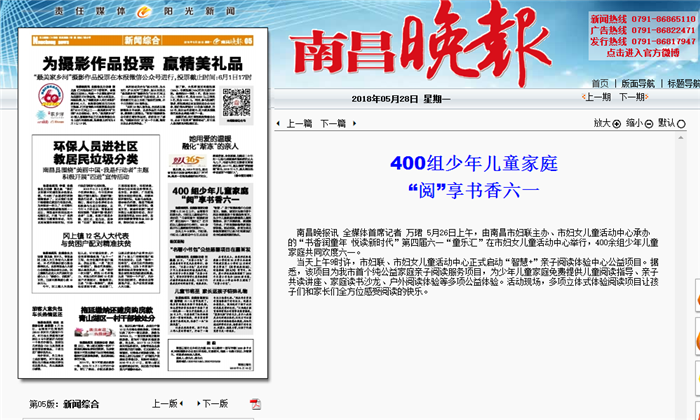Image resolution: width=700 pixels, height=420 pixels.
Task: Click the QR code on the newspaper page
Action: pyautogui.click(x=236, y=102)
